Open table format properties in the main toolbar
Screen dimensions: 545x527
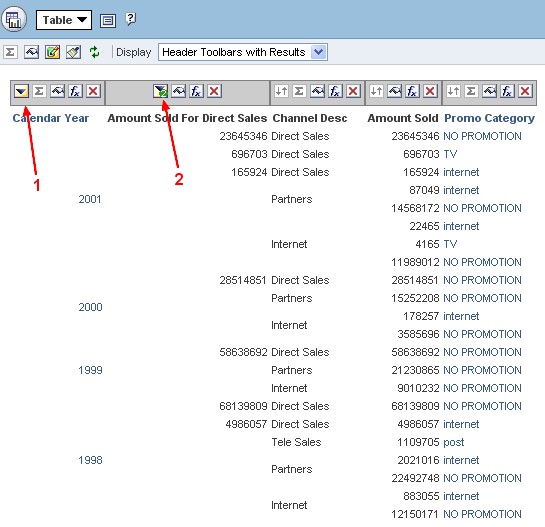pyautogui.click(x=31, y=52)
